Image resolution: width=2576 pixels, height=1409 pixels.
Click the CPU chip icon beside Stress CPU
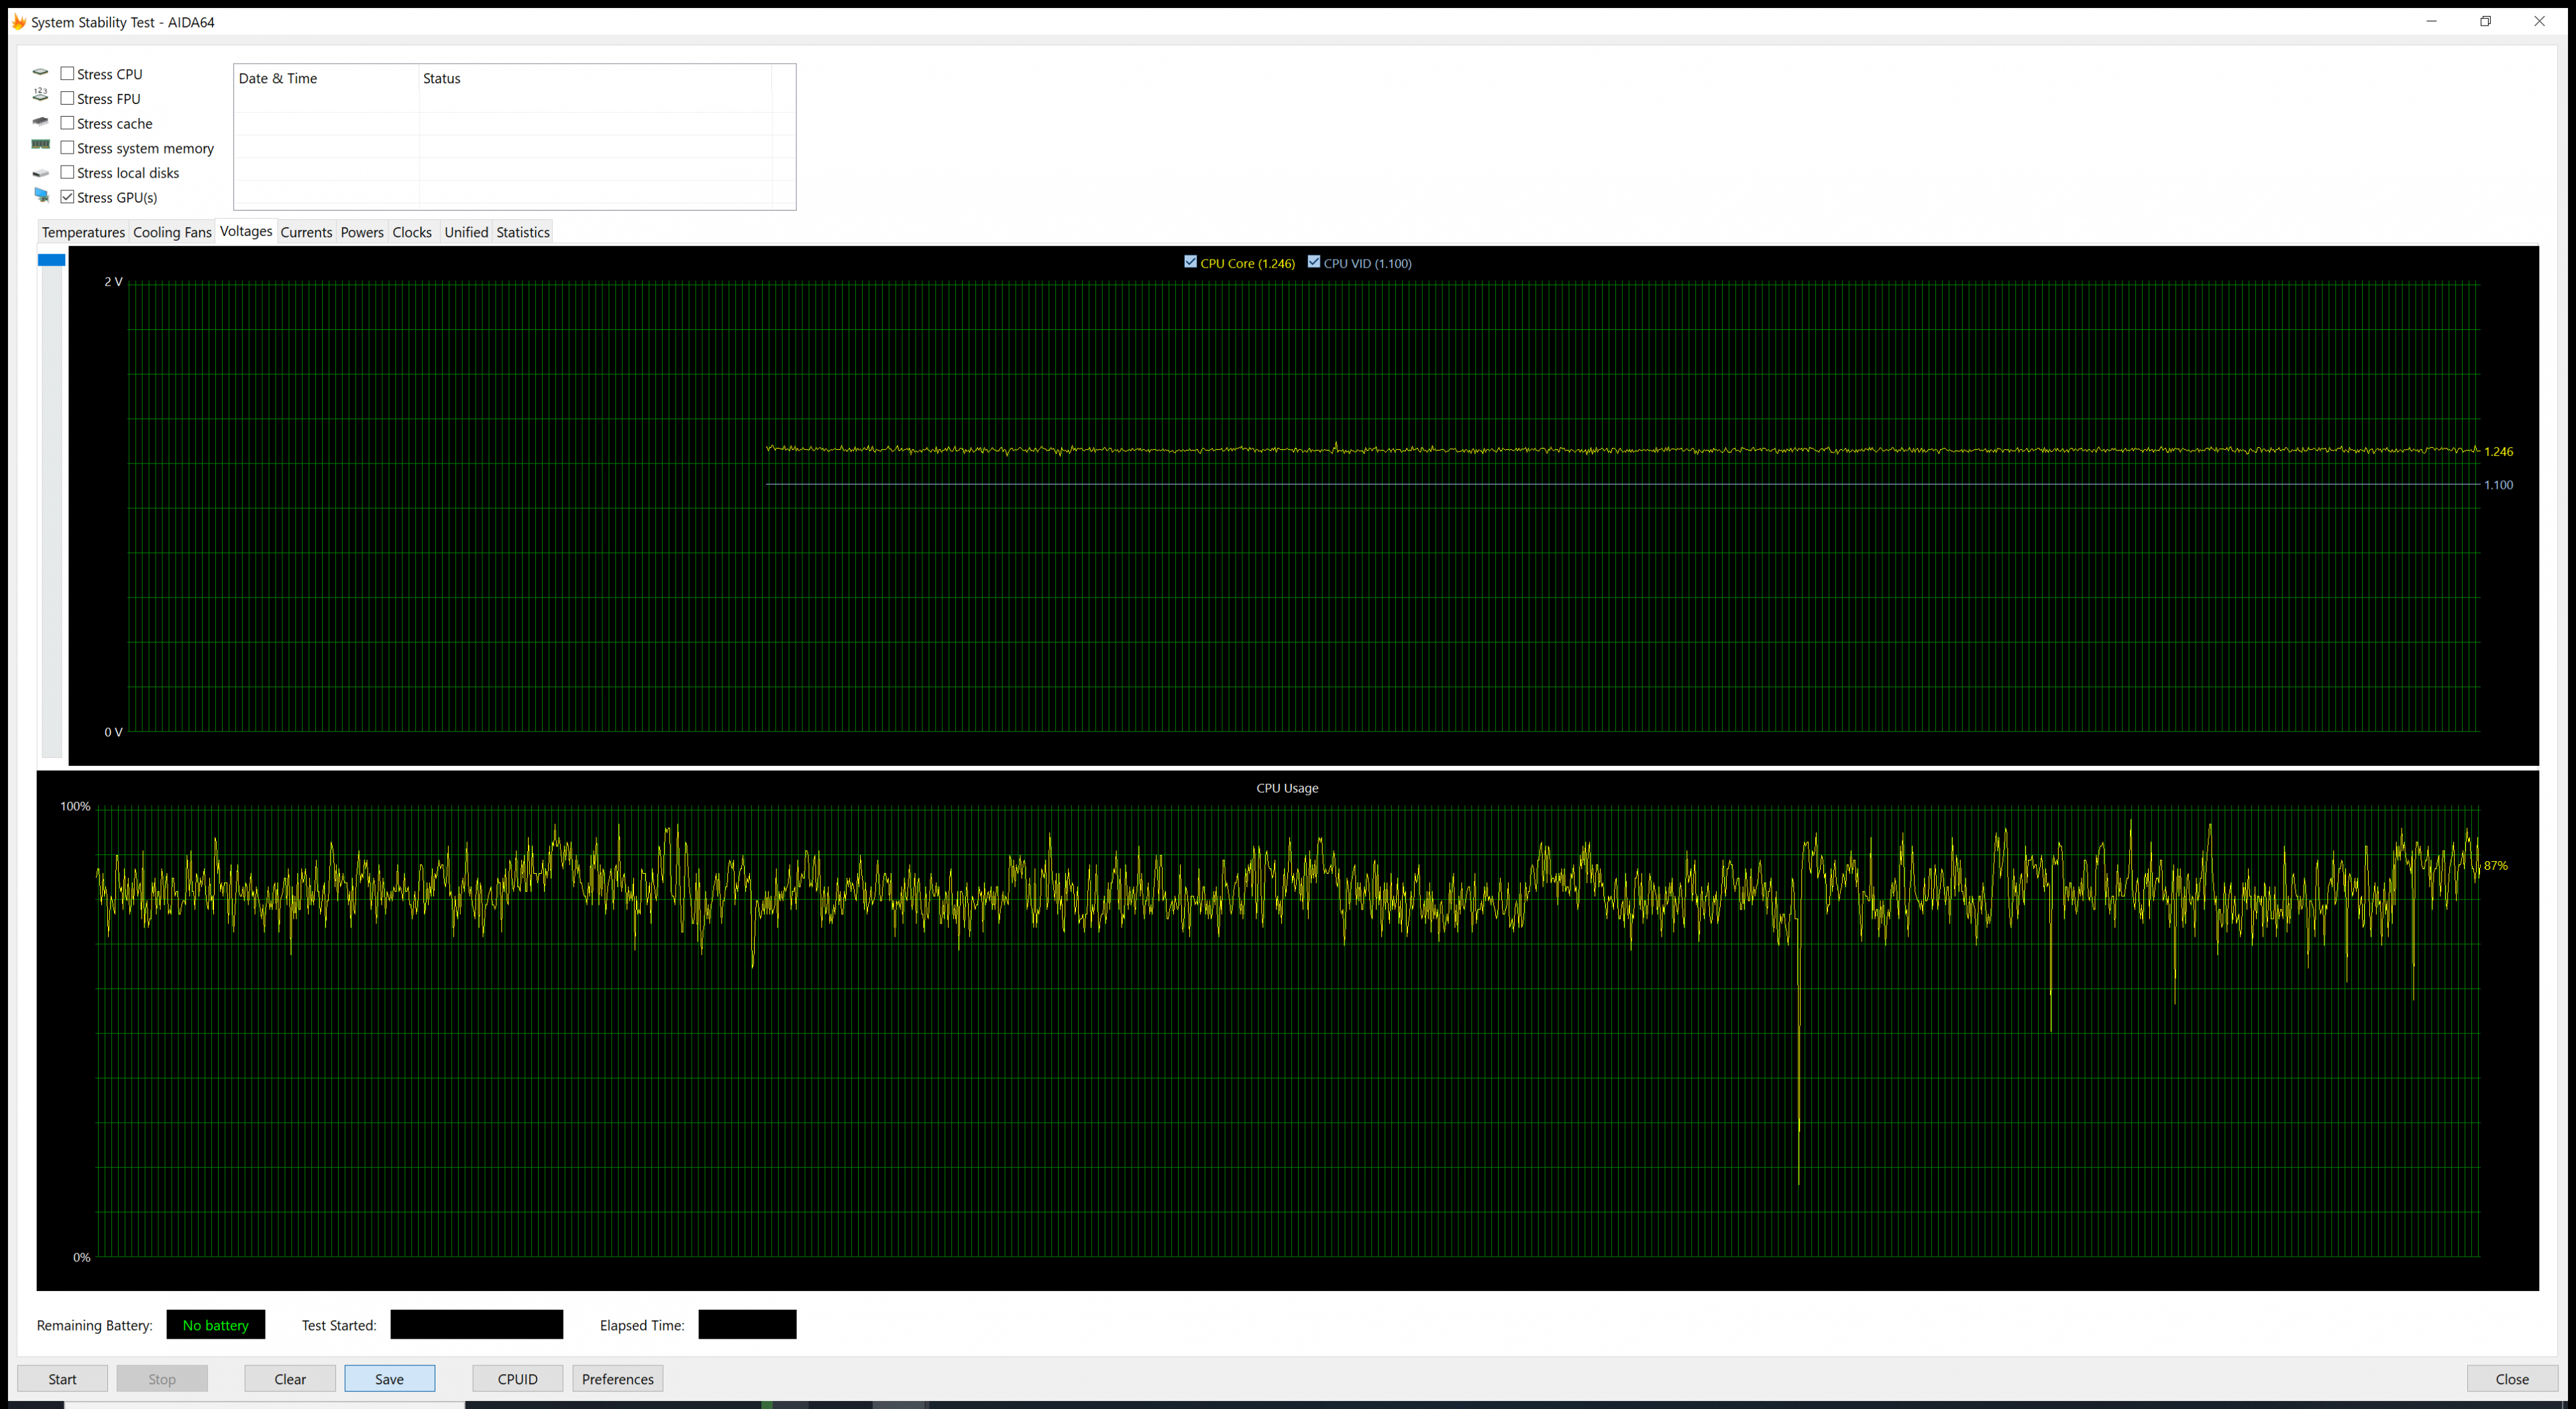[40, 73]
